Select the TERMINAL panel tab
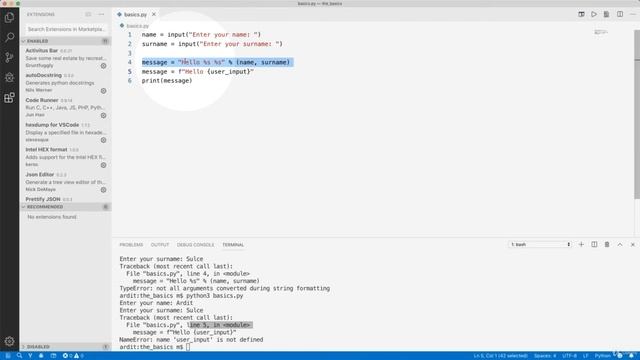 pyautogui.click(x=233, y=245)
